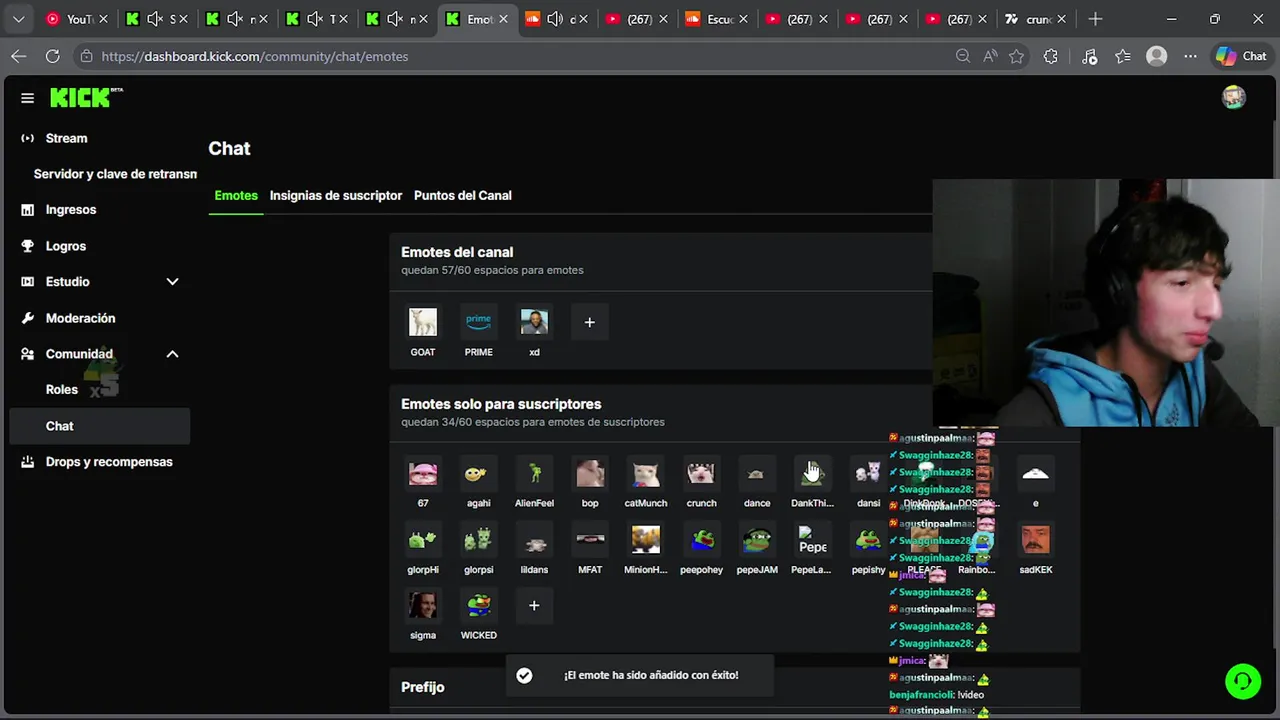Viewport: 1280px width, 720px height.
Task: Click the KICK logo
Action: pos(86,97)
